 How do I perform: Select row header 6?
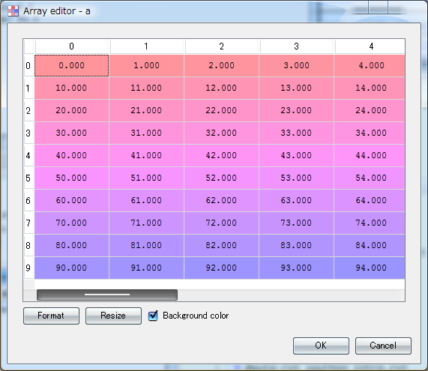pos(29,201)
